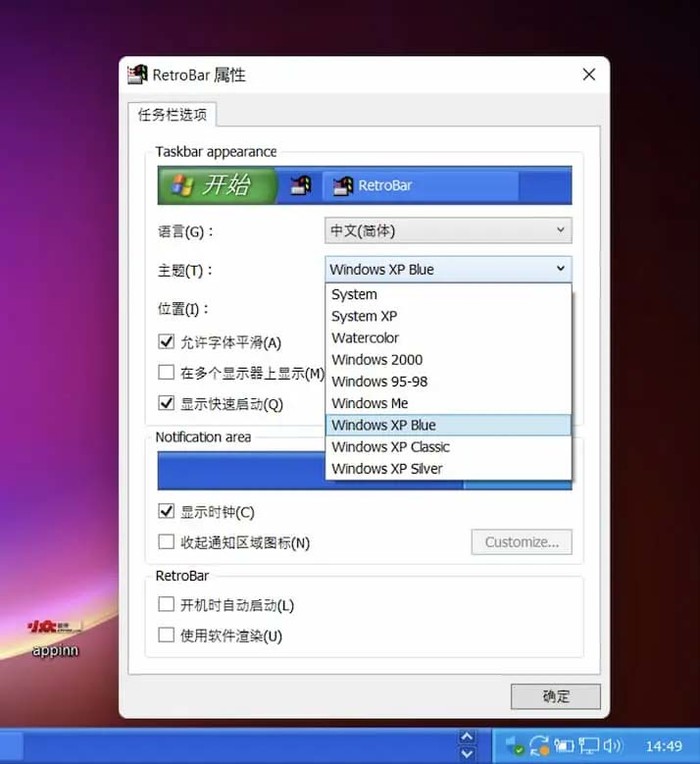This screenshot has height=764, width=700.
Task: Uncheck 允许字体平滑(A) checkbox
Action: pos(166,342)
